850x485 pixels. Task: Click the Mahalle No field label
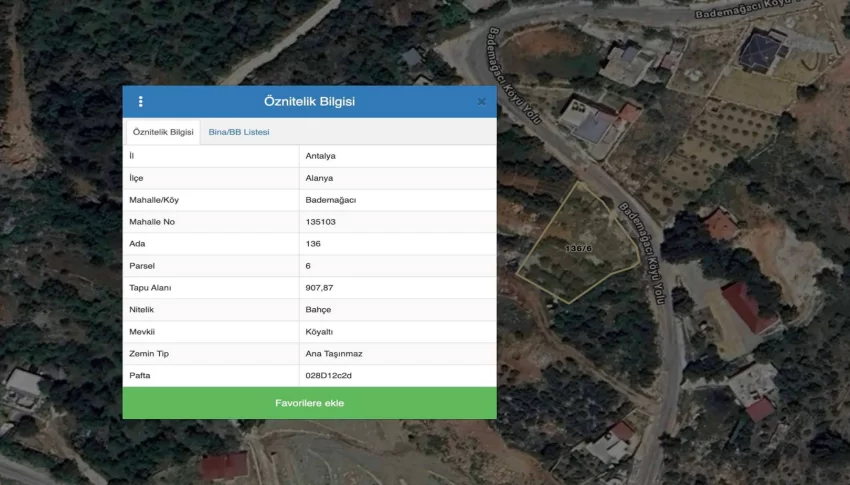(x=152, y=222)
